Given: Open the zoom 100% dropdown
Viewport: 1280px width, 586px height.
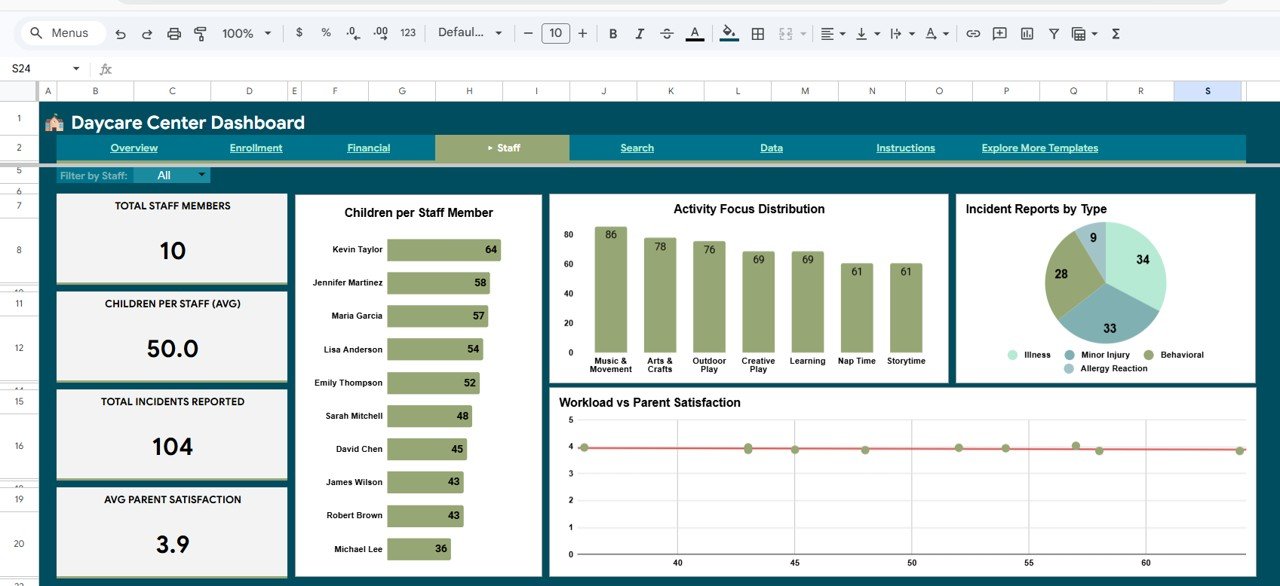Looking at the screenshot, I should click(246, 34).
